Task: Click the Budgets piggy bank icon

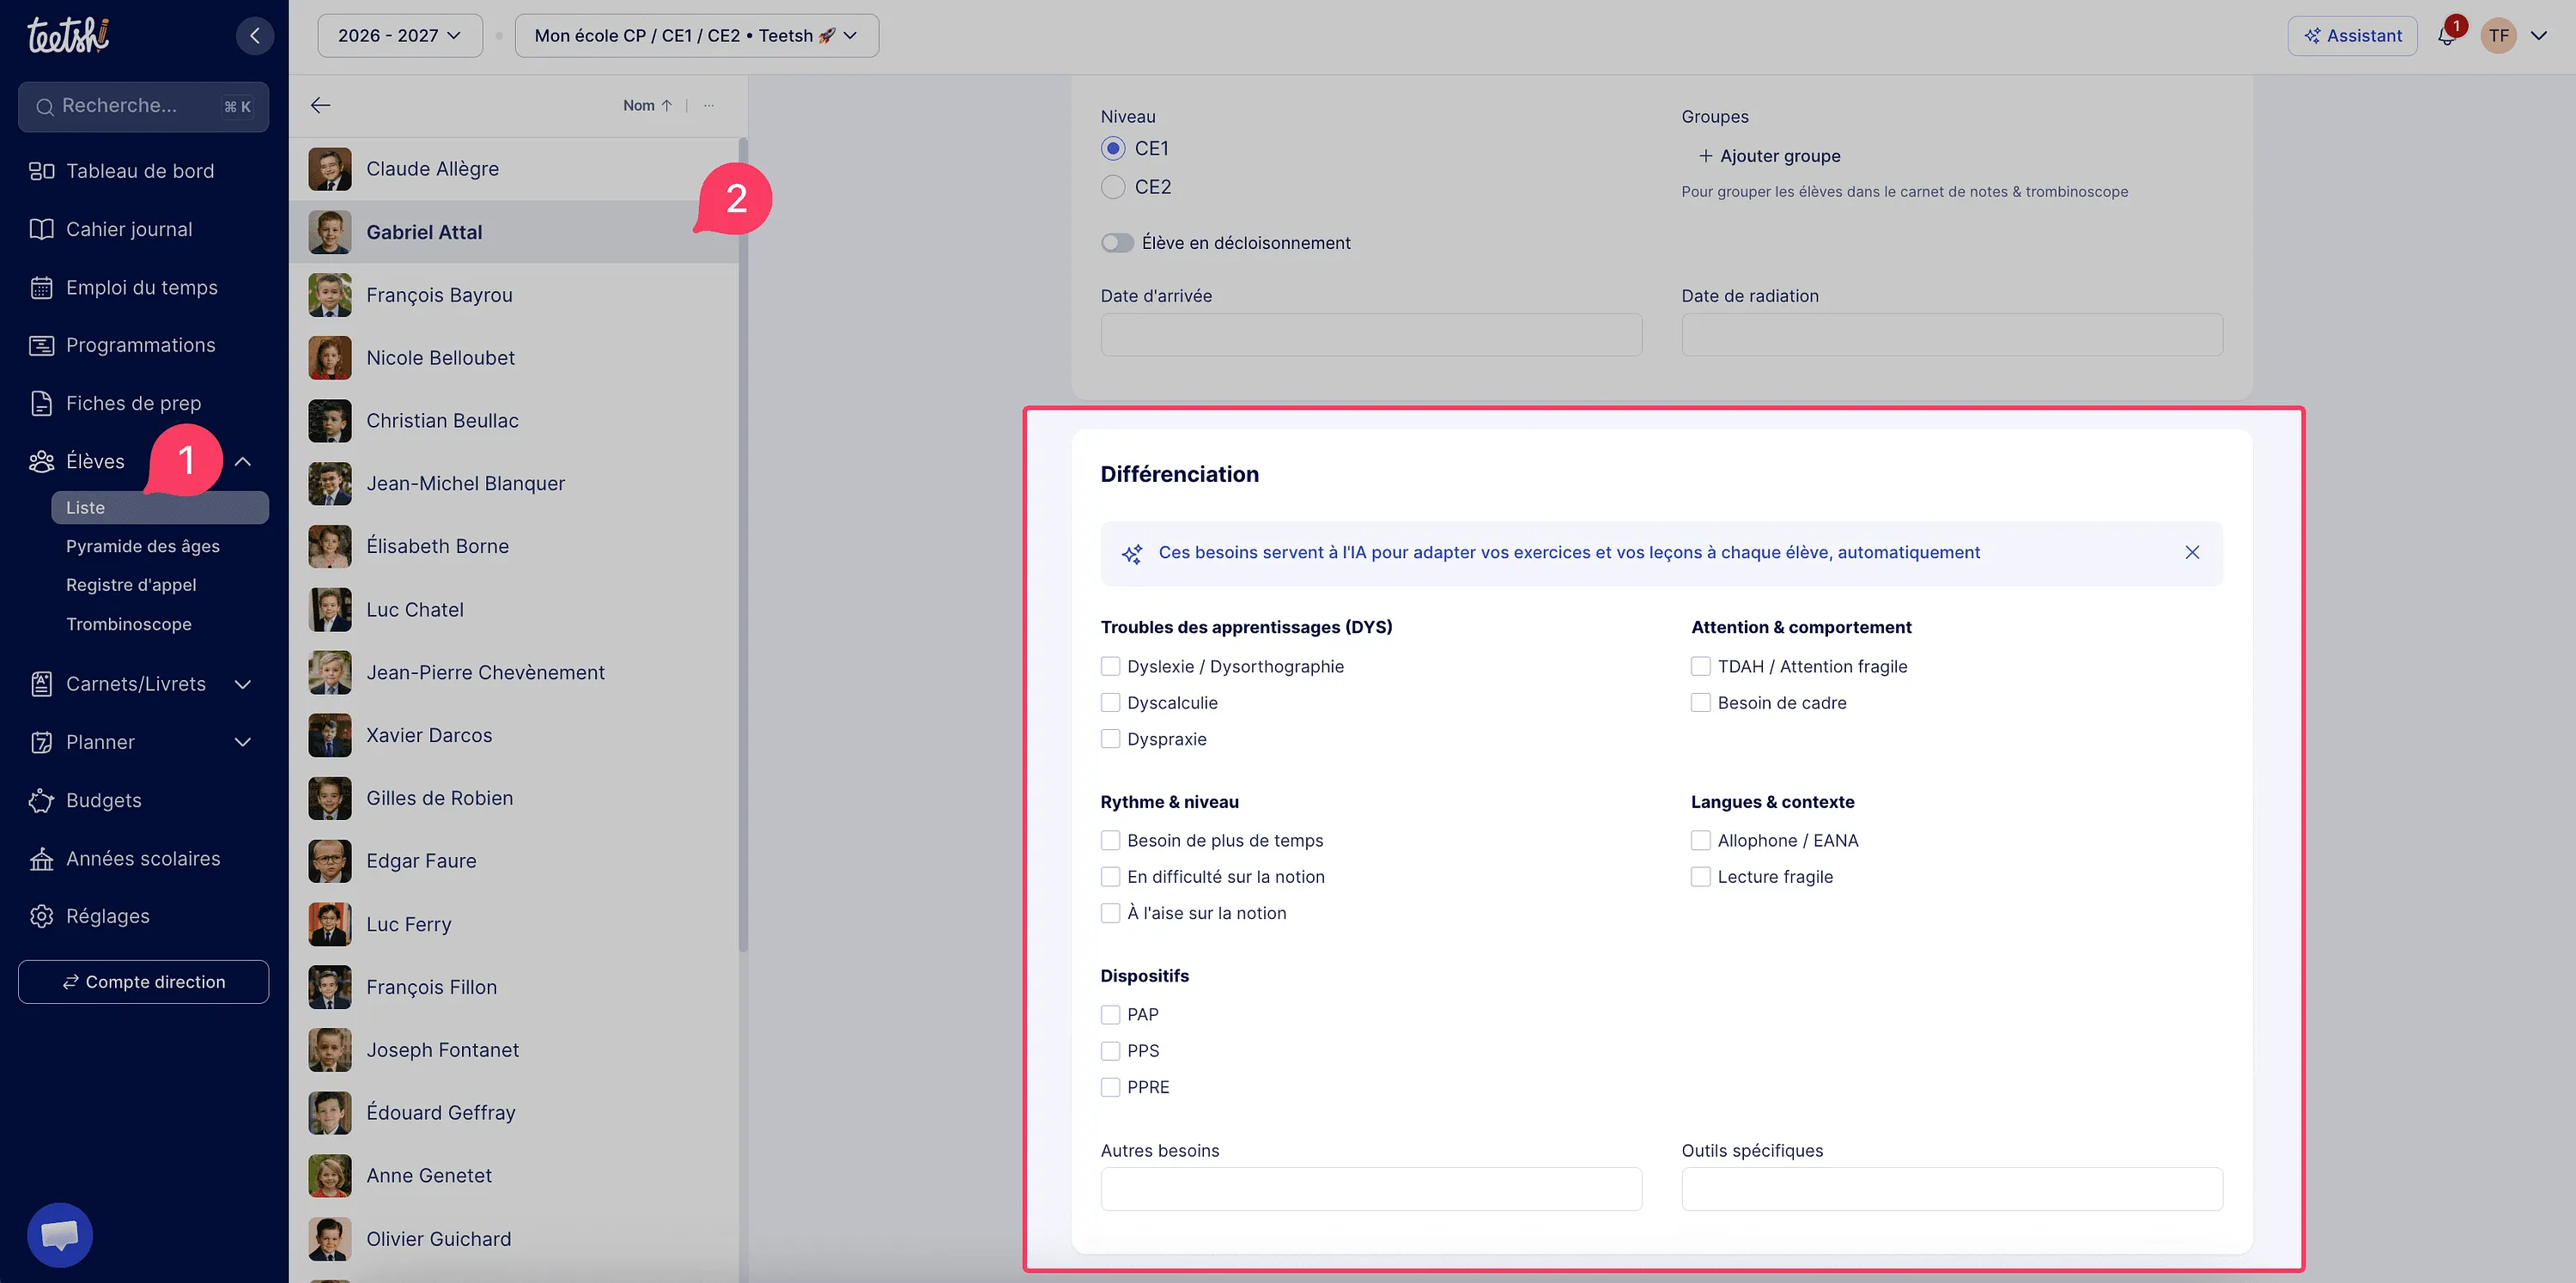Action: pos(41,800)
